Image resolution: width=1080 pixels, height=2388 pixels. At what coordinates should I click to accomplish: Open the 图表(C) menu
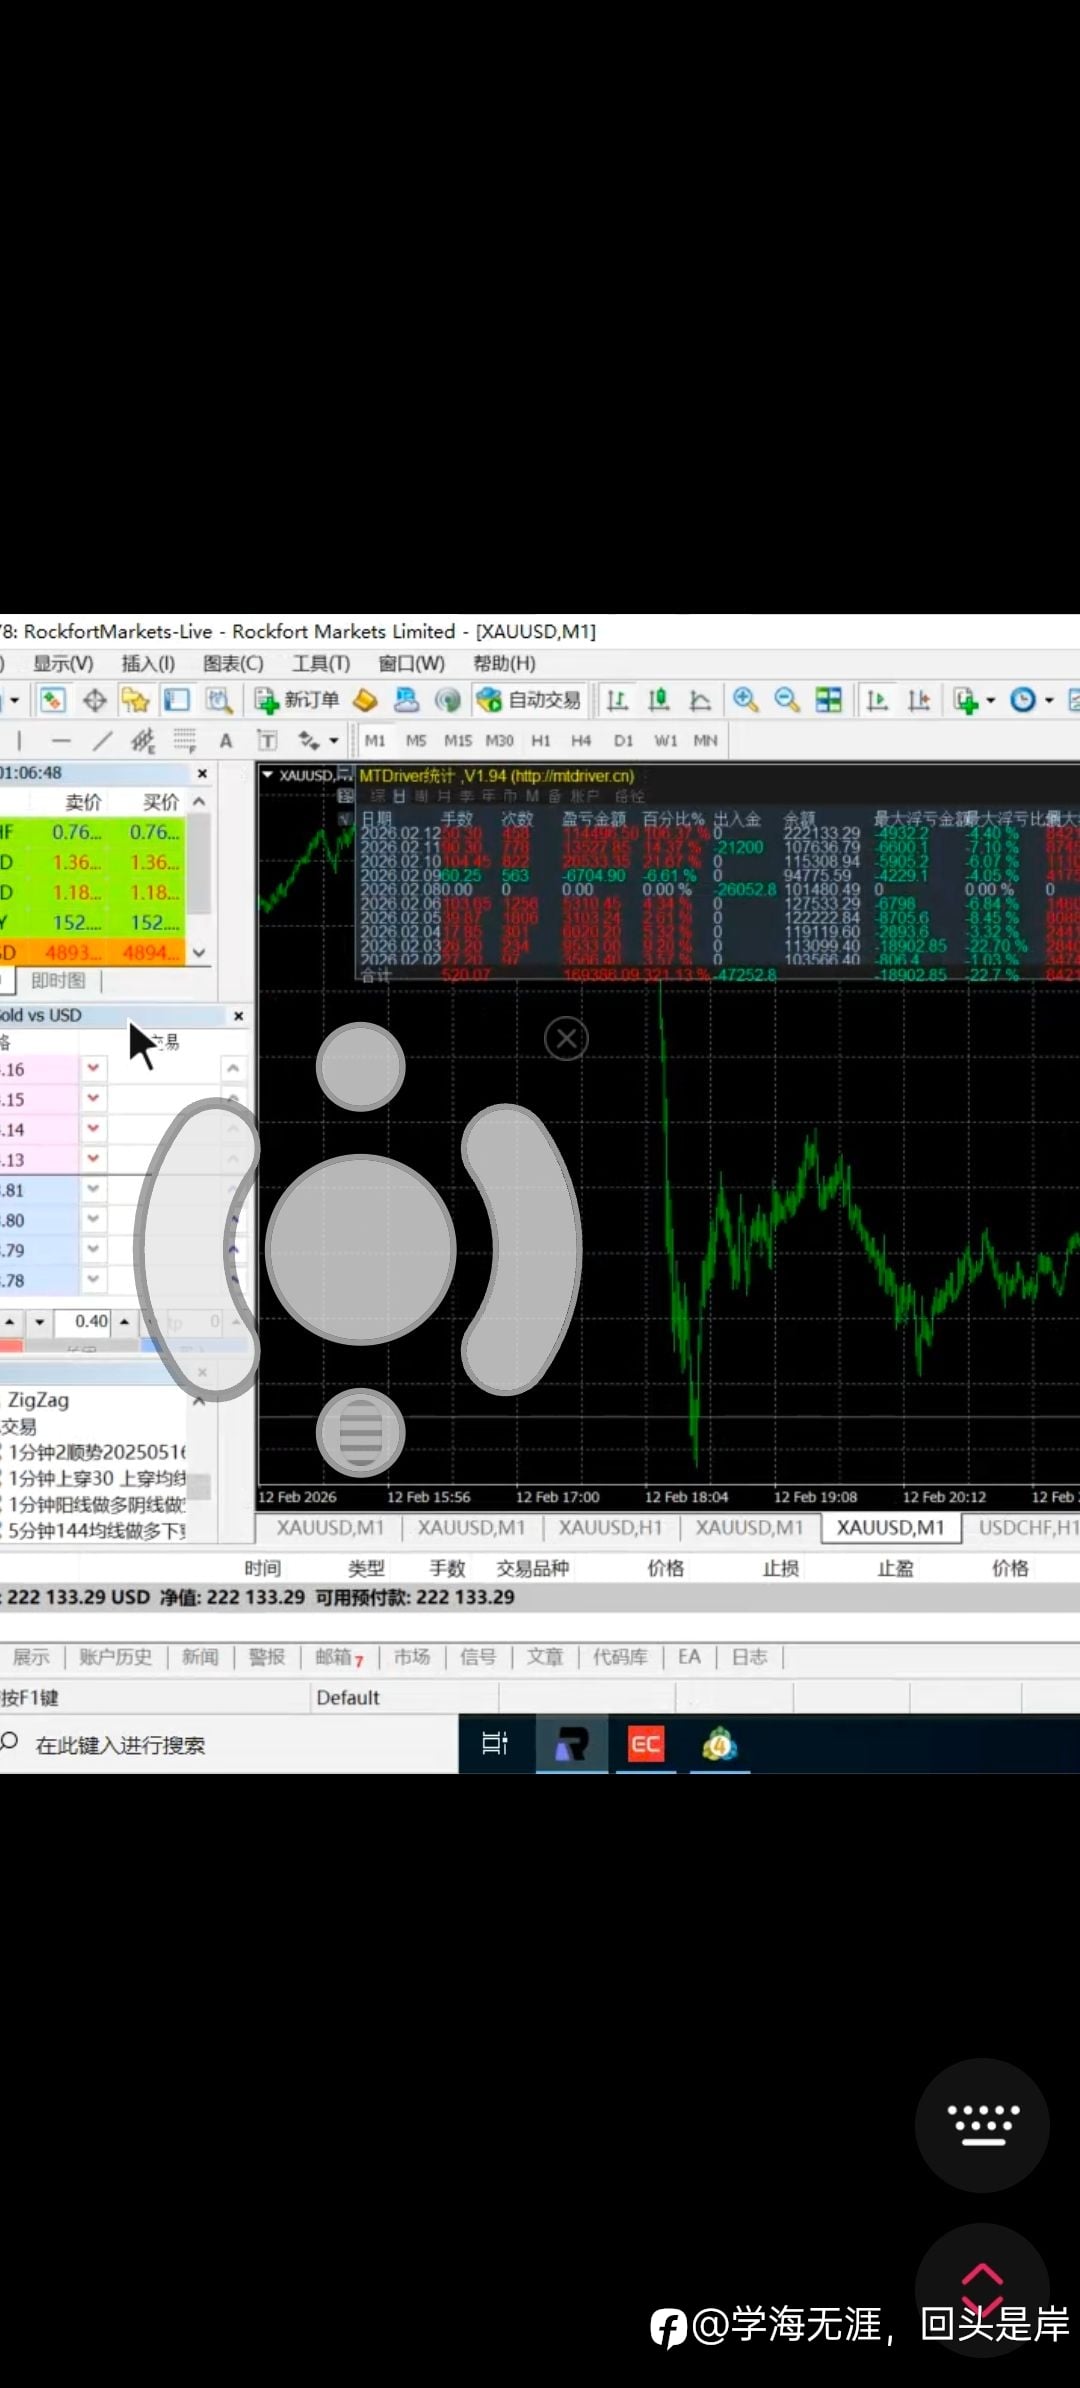[233, 664]
